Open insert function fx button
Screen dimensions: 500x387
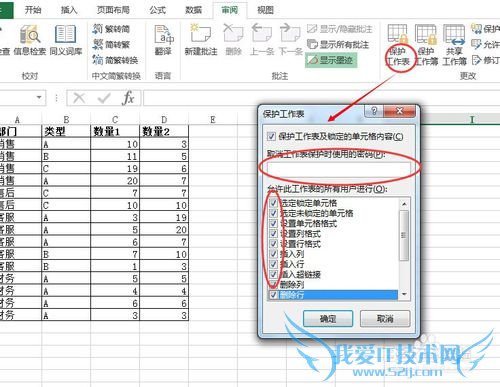pos(128,98)
